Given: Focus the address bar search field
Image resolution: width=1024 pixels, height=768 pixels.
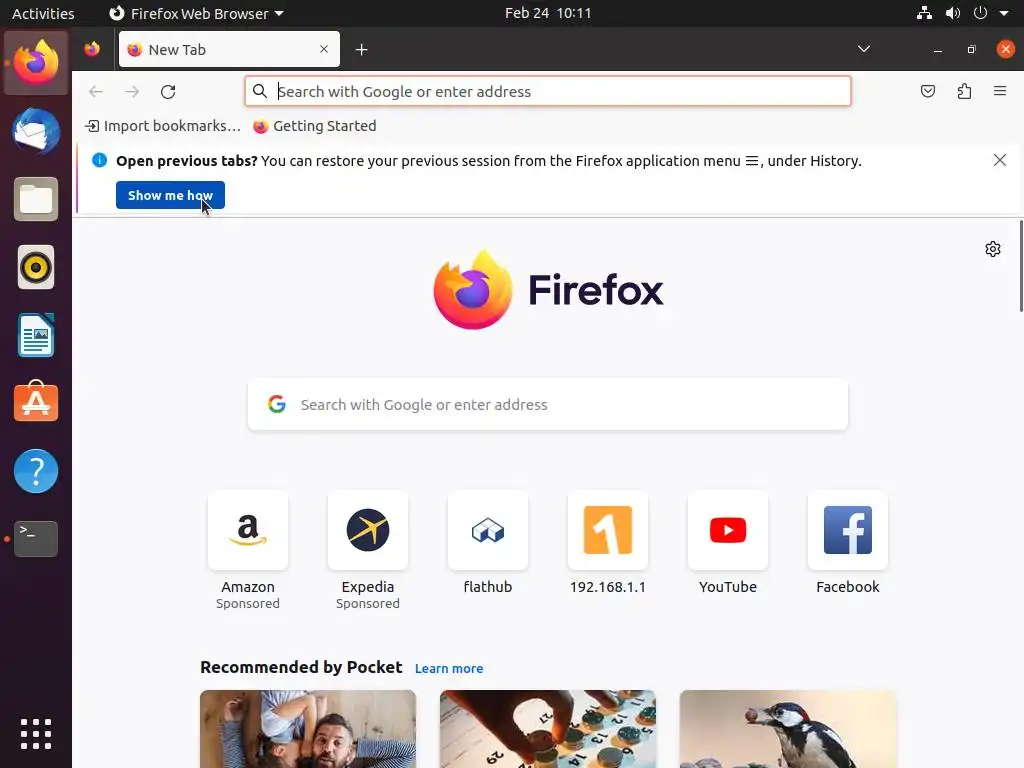Looking at the screenshot, I should [548, 91].
